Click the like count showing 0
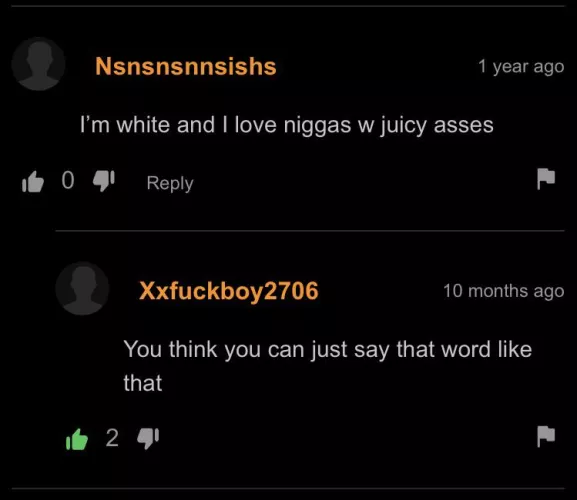The width and height of the screenshot is (577, 500). [x=68, y=180]
